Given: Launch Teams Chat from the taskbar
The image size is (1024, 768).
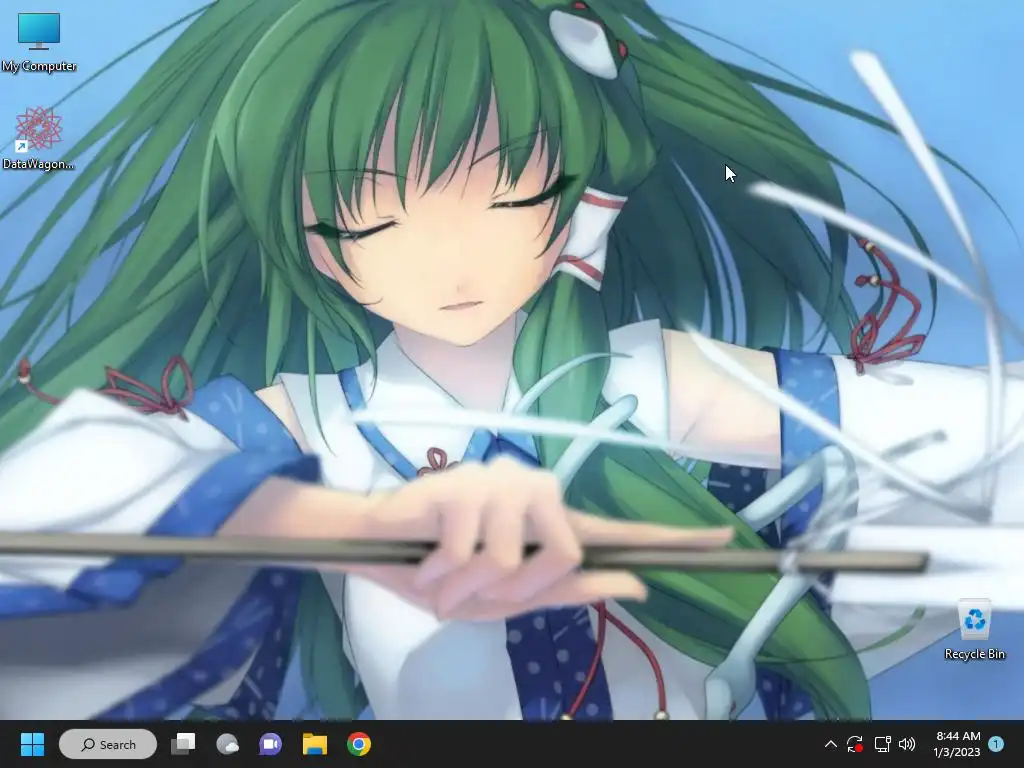Looking at the screenshot, I should click(x=270, y=744).
